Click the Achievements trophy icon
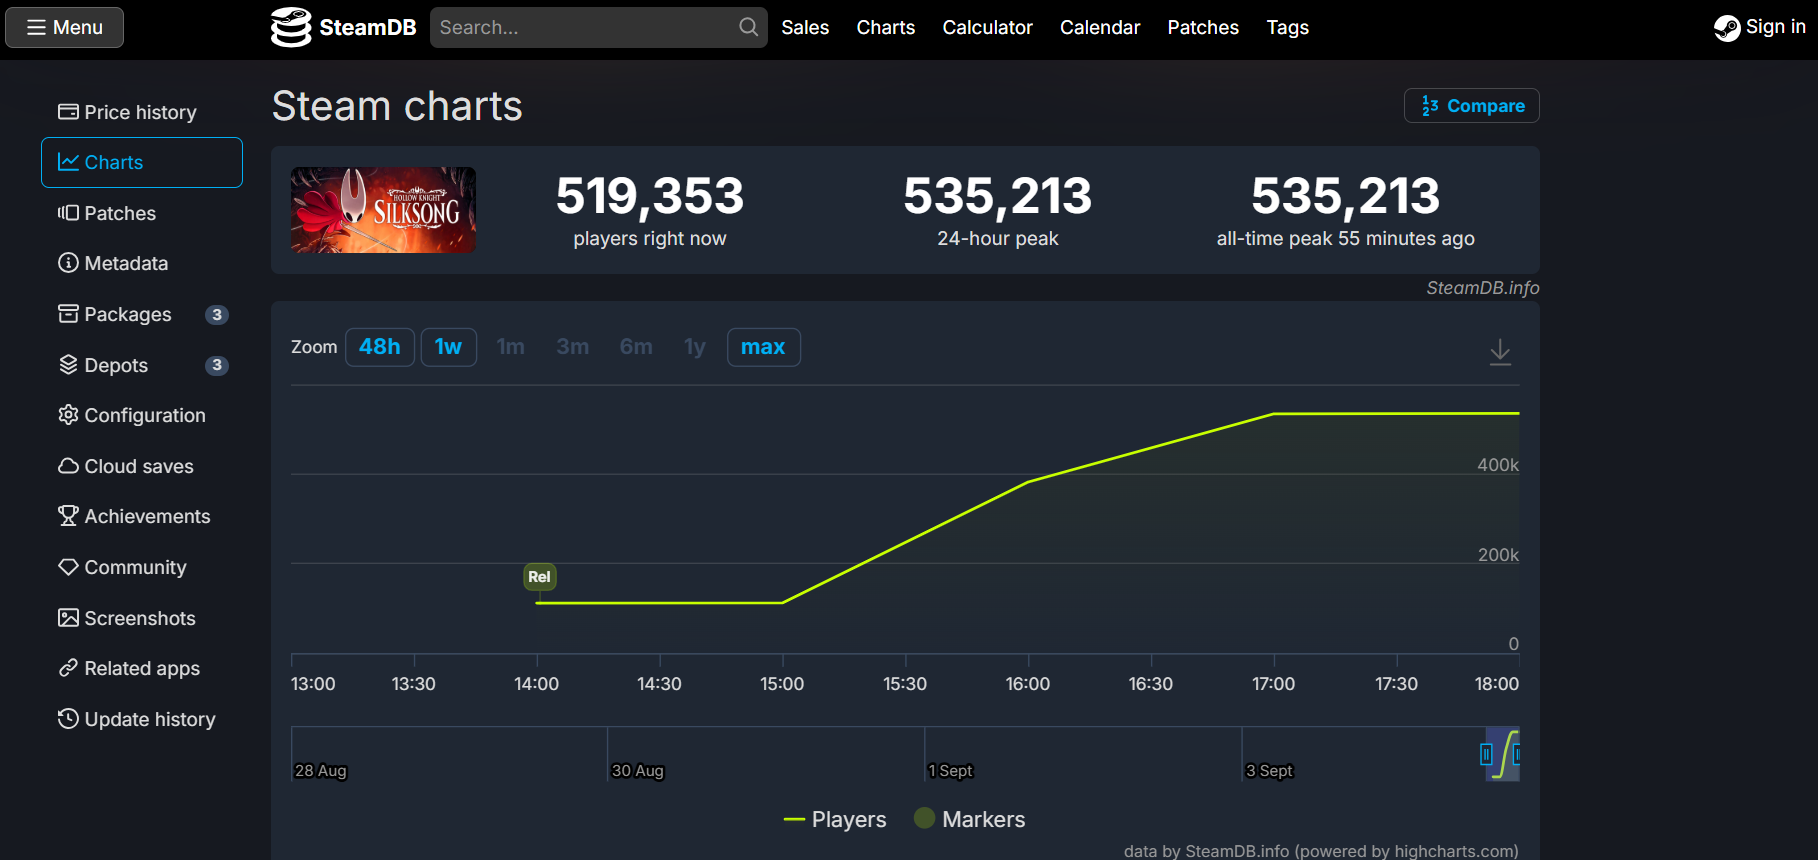Viewport: 1818px width, 860px height. click(x=68, y=516)
